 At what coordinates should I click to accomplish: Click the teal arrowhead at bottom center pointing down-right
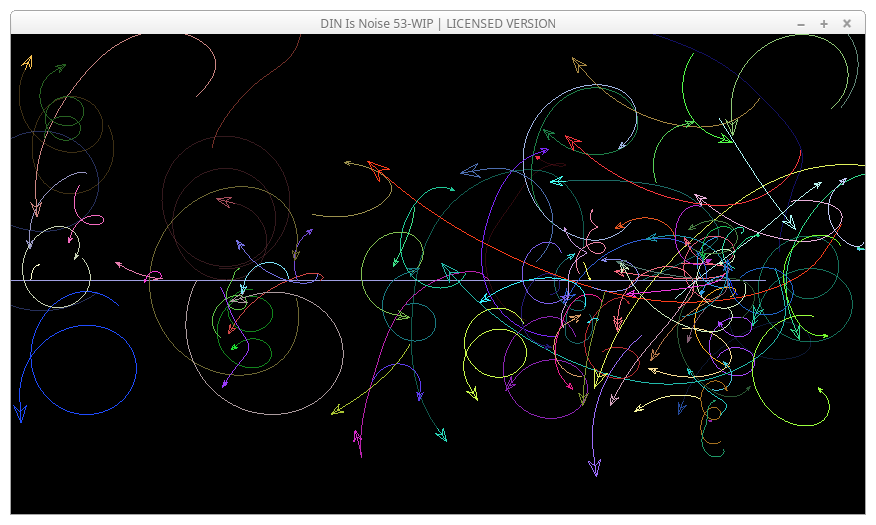(x=441, y=434)
